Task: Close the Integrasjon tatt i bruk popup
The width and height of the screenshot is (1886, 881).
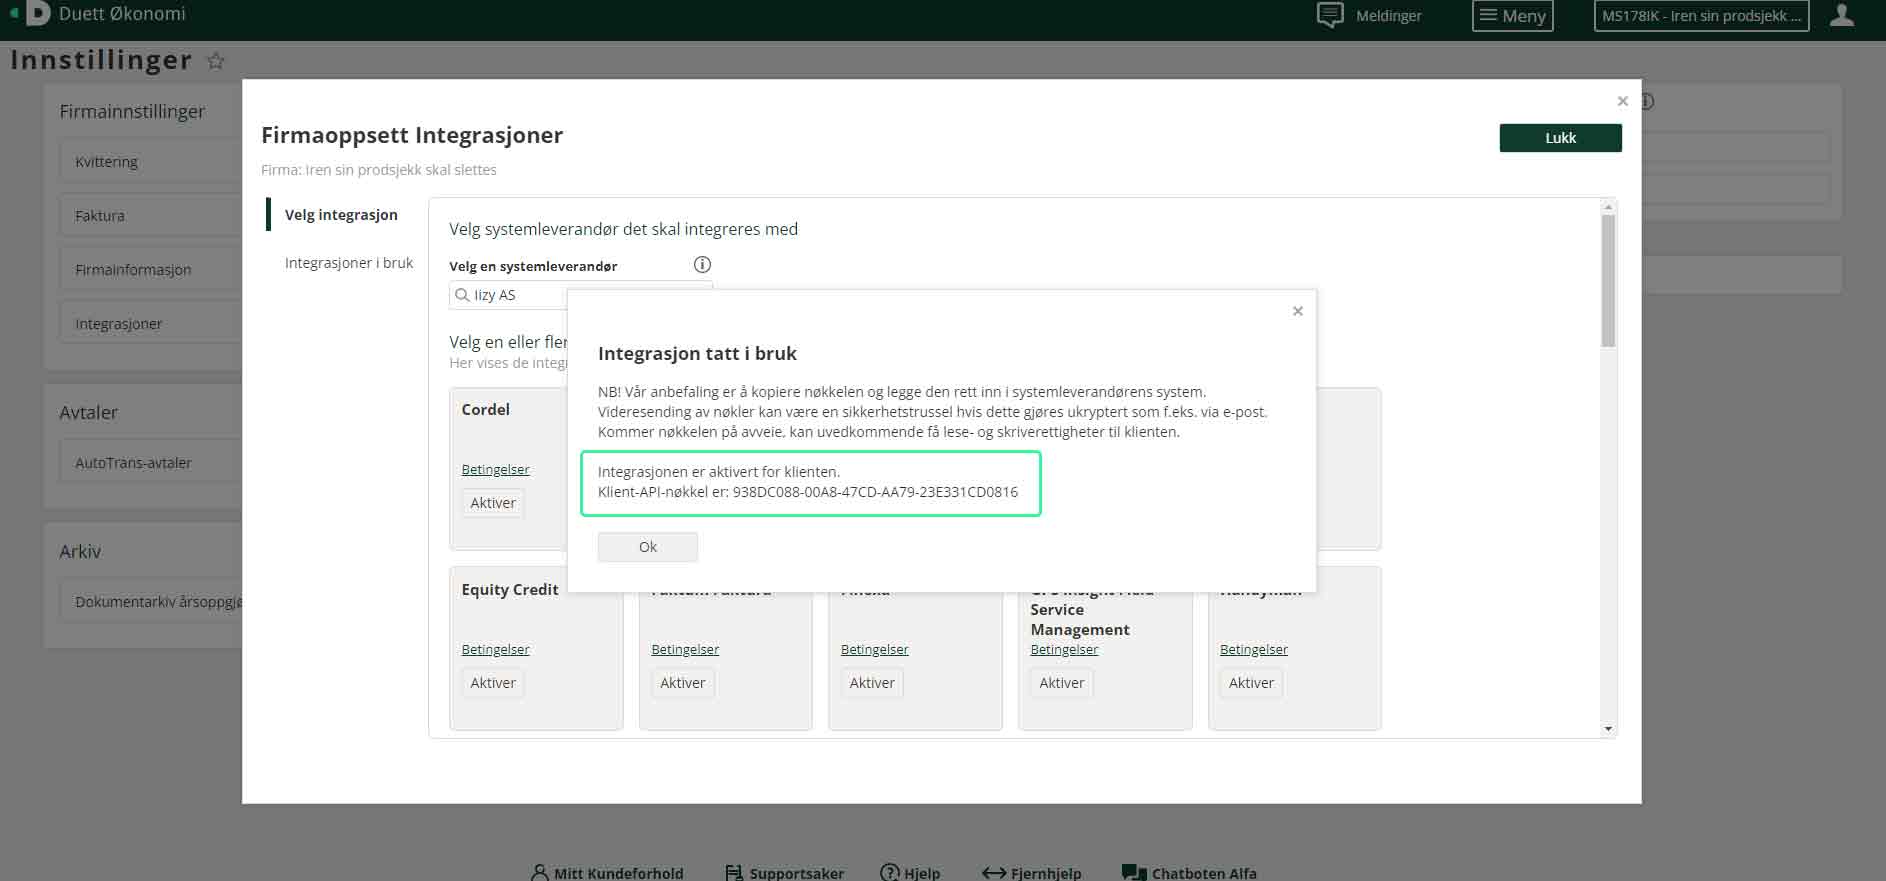Action: 1297,311
